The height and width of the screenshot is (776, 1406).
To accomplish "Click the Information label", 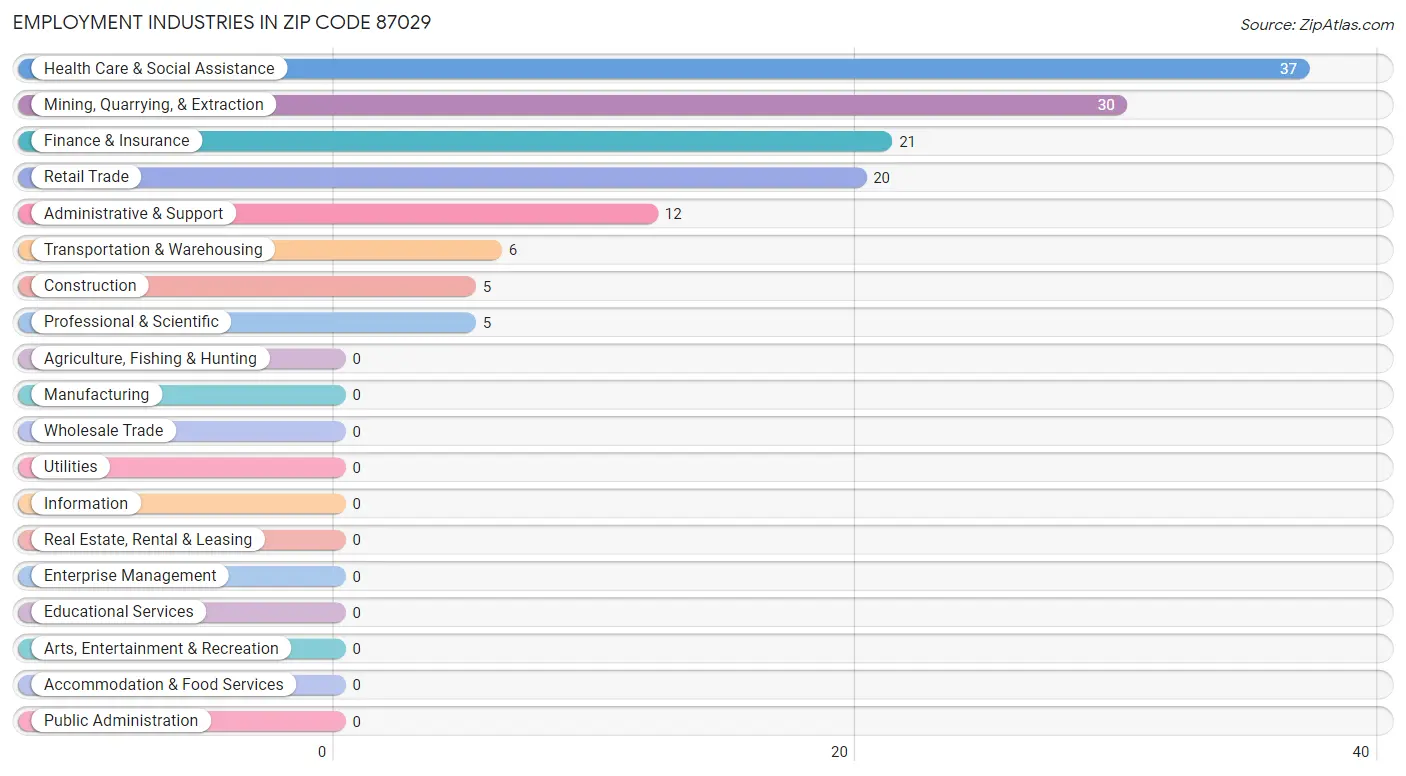I will (x=86, y=504).
